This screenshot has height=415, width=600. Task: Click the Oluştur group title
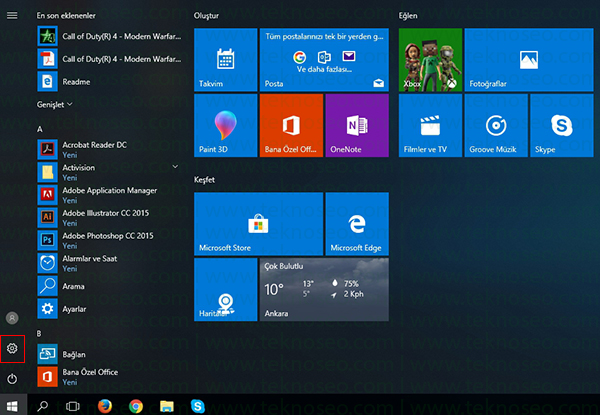coord(206,16)
